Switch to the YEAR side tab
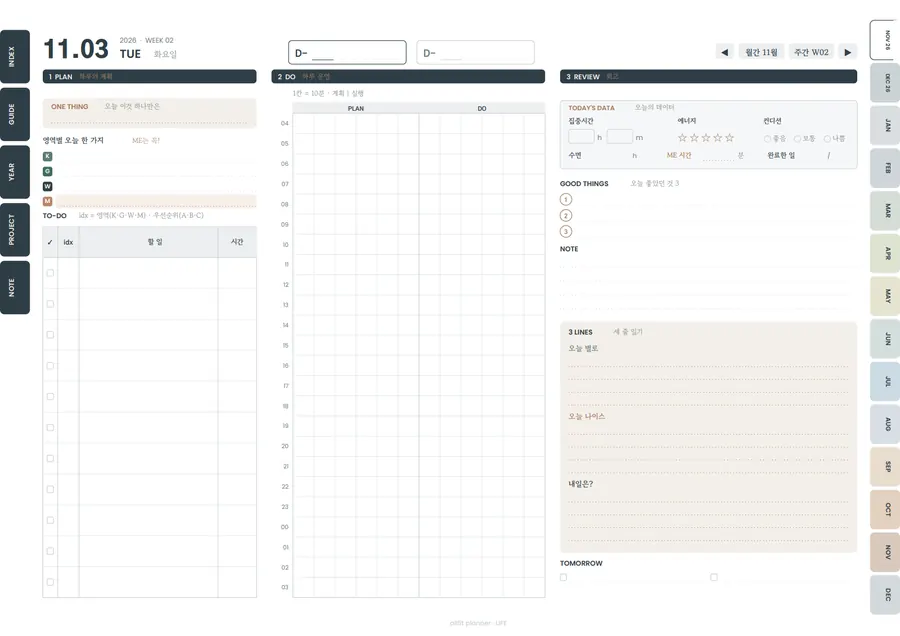Screen dimensions: 900x636 [x=14, y=172]
